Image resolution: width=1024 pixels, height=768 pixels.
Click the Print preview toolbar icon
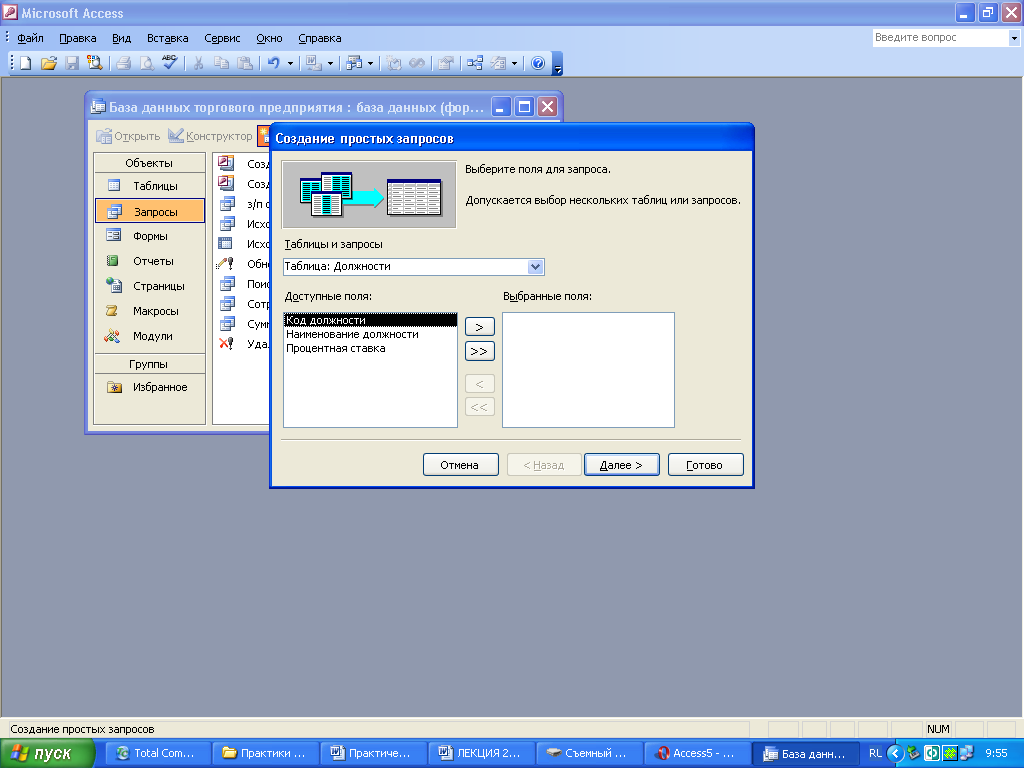click(147, 63)
